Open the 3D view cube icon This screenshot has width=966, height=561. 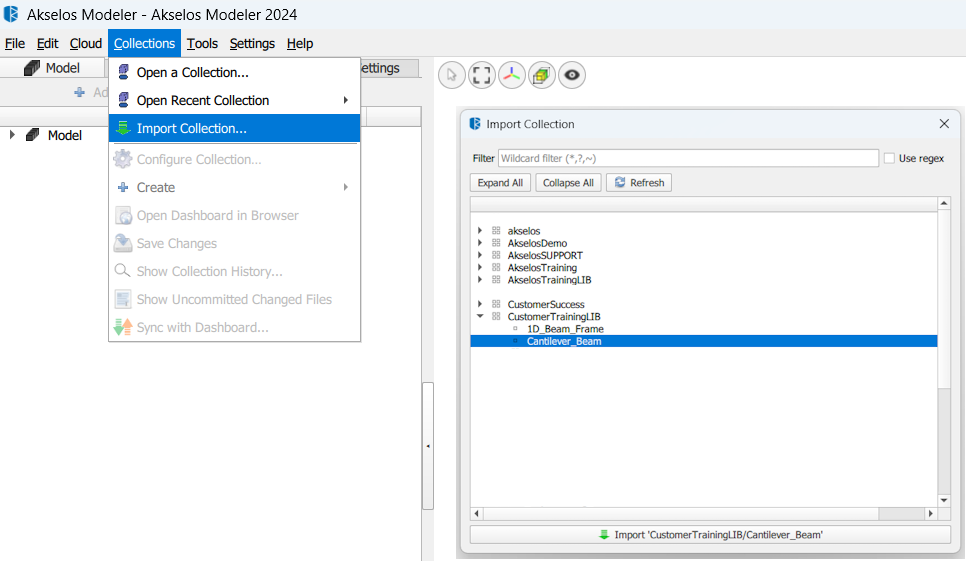tap(542, 75)
